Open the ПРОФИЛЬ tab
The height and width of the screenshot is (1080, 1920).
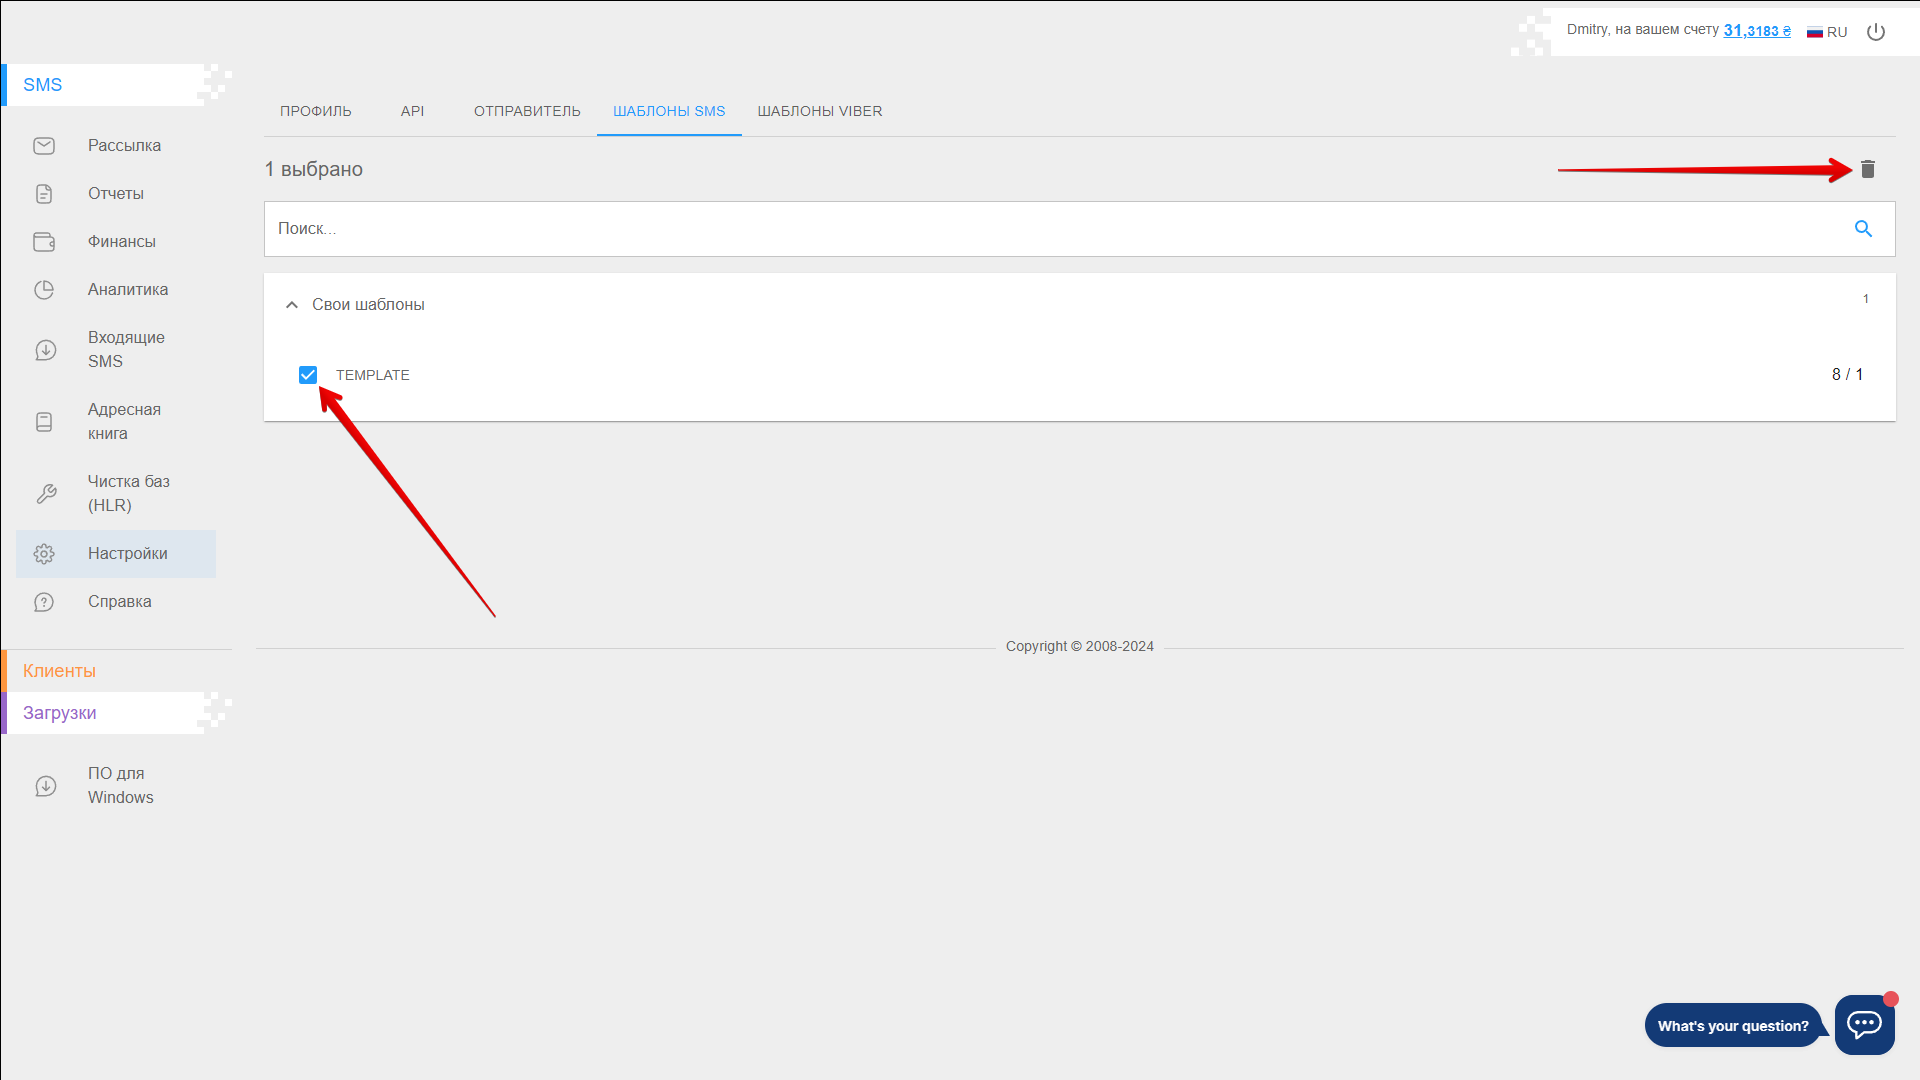pyautogui.click(x=315, y=111)
